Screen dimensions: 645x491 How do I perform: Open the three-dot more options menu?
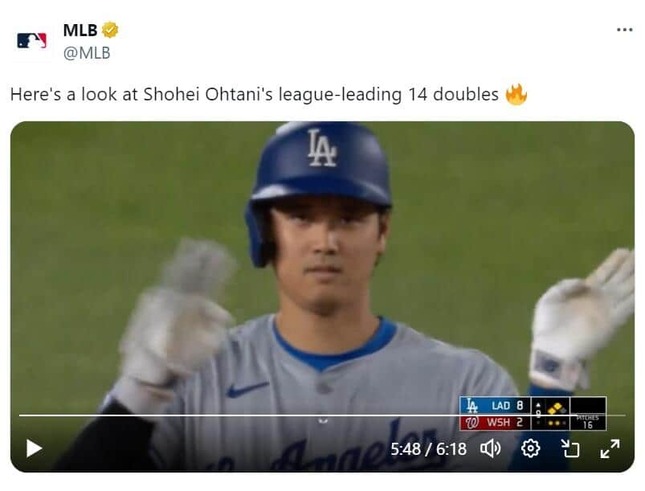pos(624,30)
